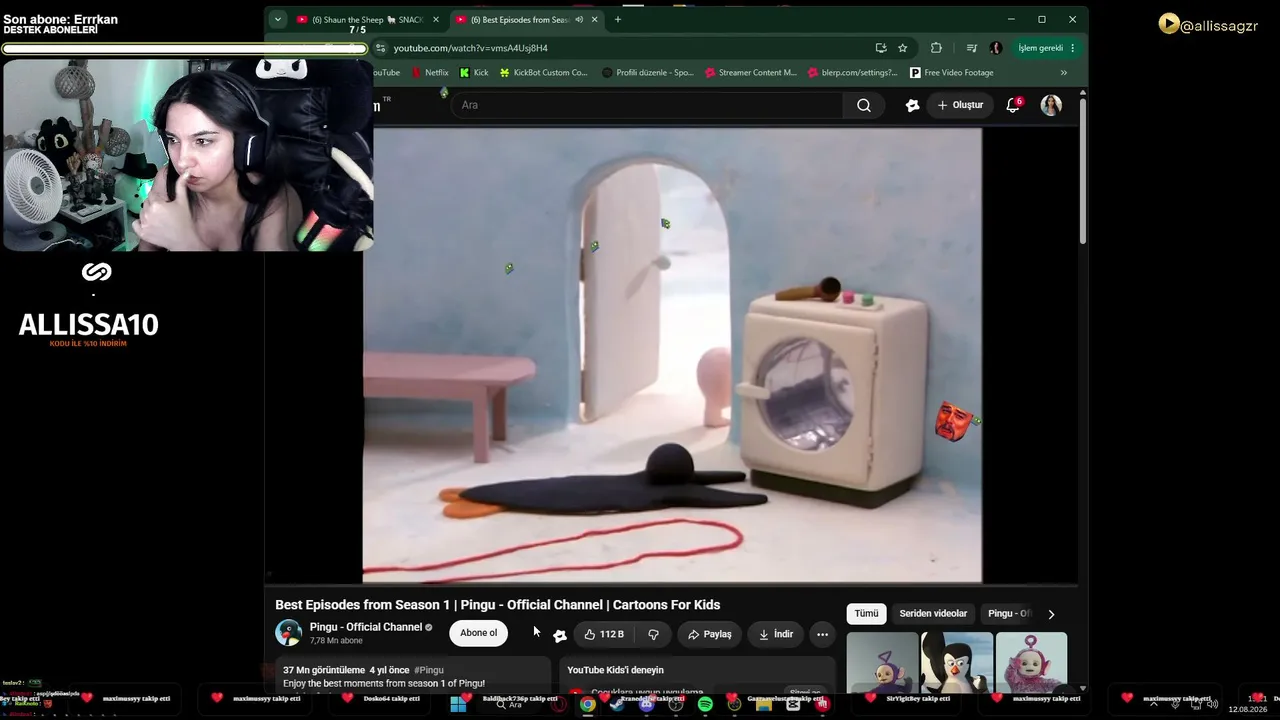Open the blerp.com/settings bookmark

852,73
